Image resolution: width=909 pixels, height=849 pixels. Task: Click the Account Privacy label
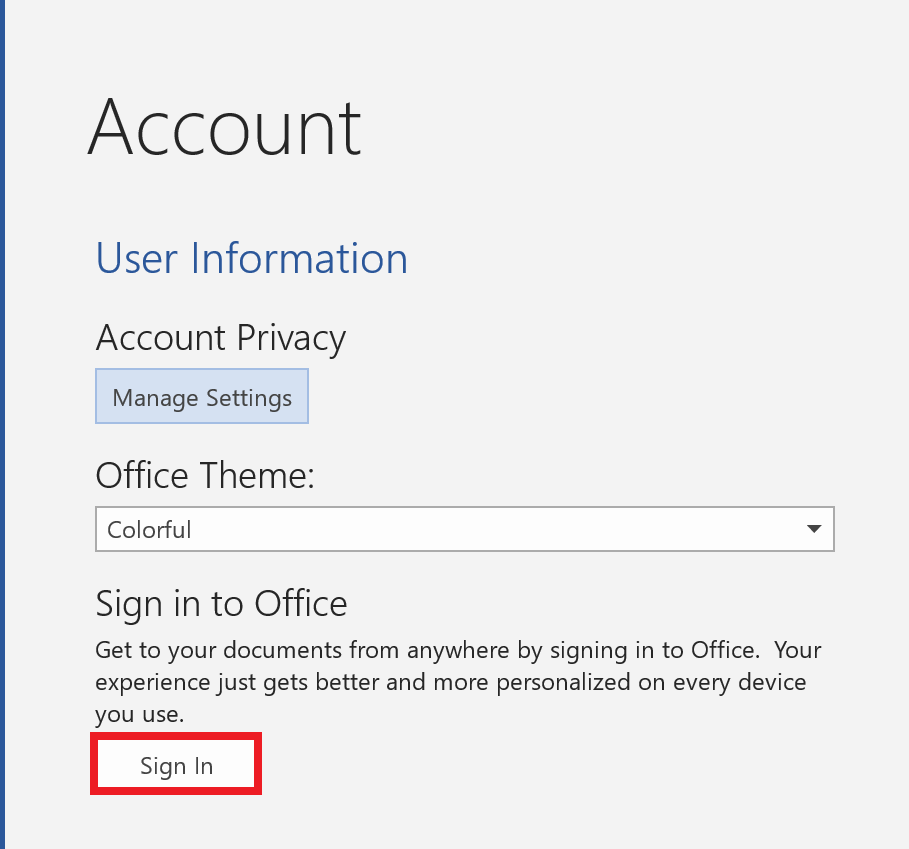click(x=221, y=338)
